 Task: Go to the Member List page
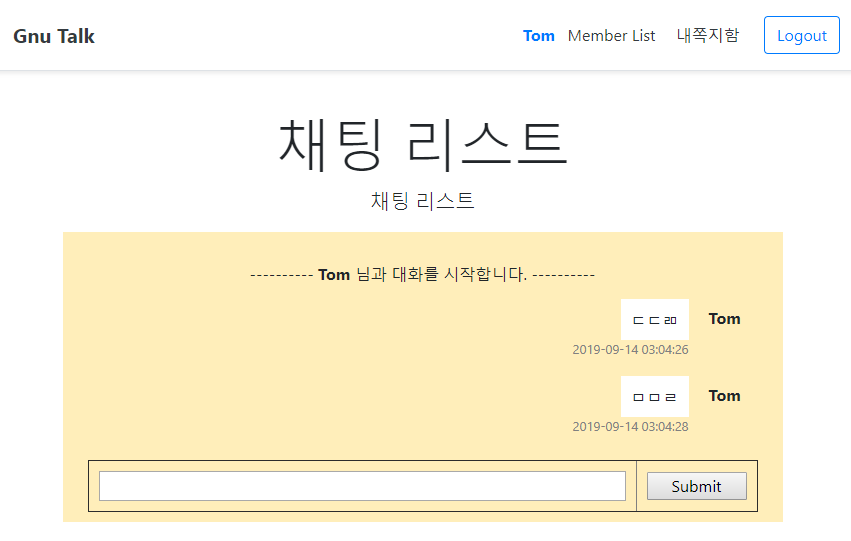pyautogui.click(x=611, y=36)
